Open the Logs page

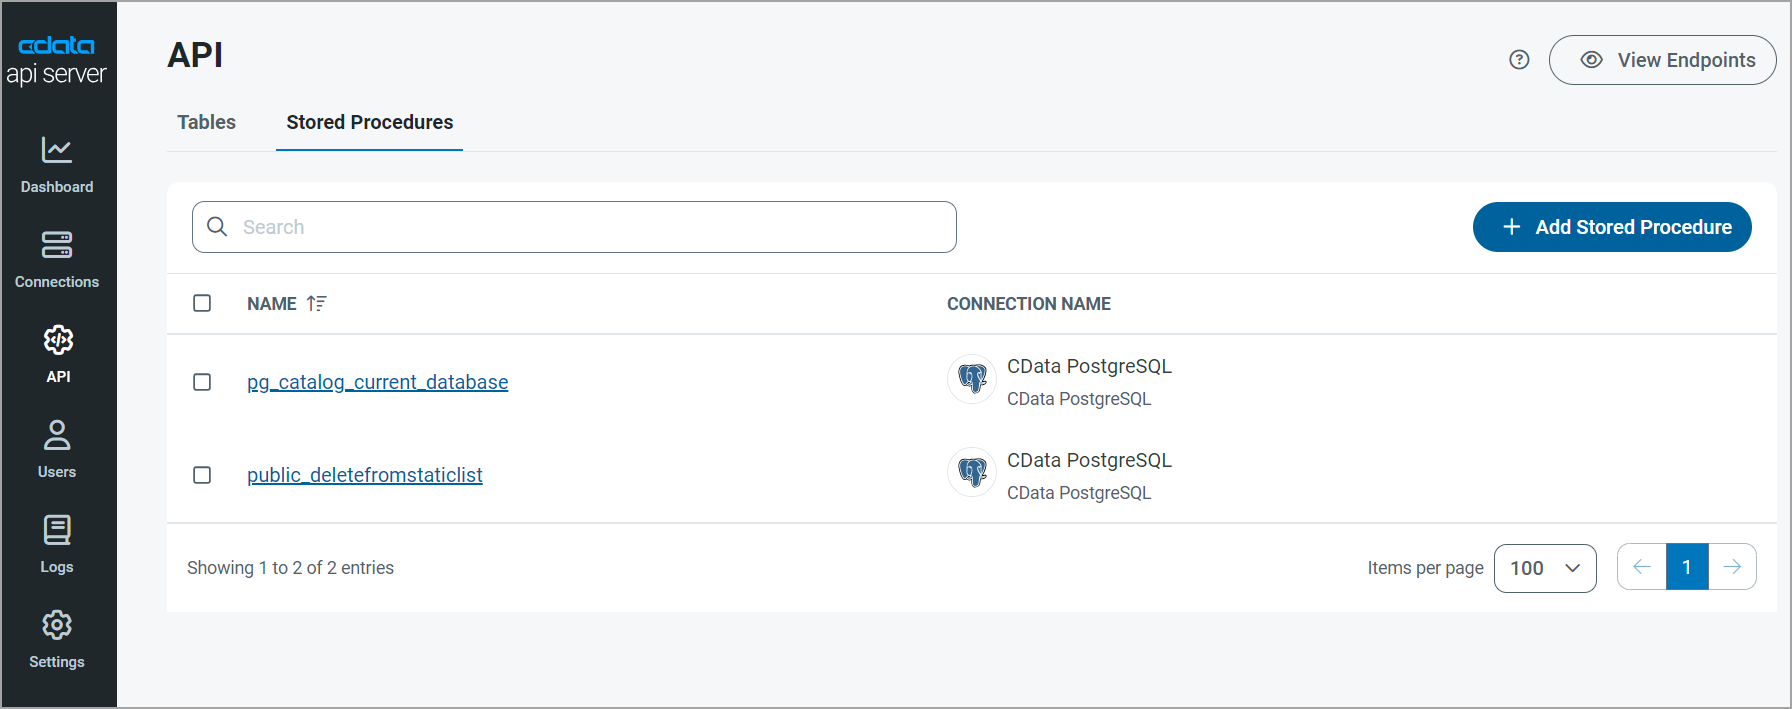tap(57, 545)
